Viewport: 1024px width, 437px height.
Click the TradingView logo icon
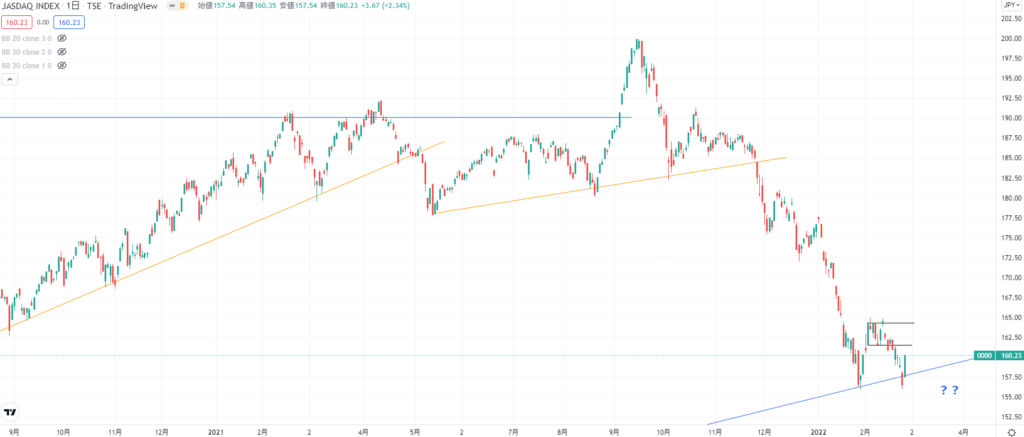[x=10, y=413]
